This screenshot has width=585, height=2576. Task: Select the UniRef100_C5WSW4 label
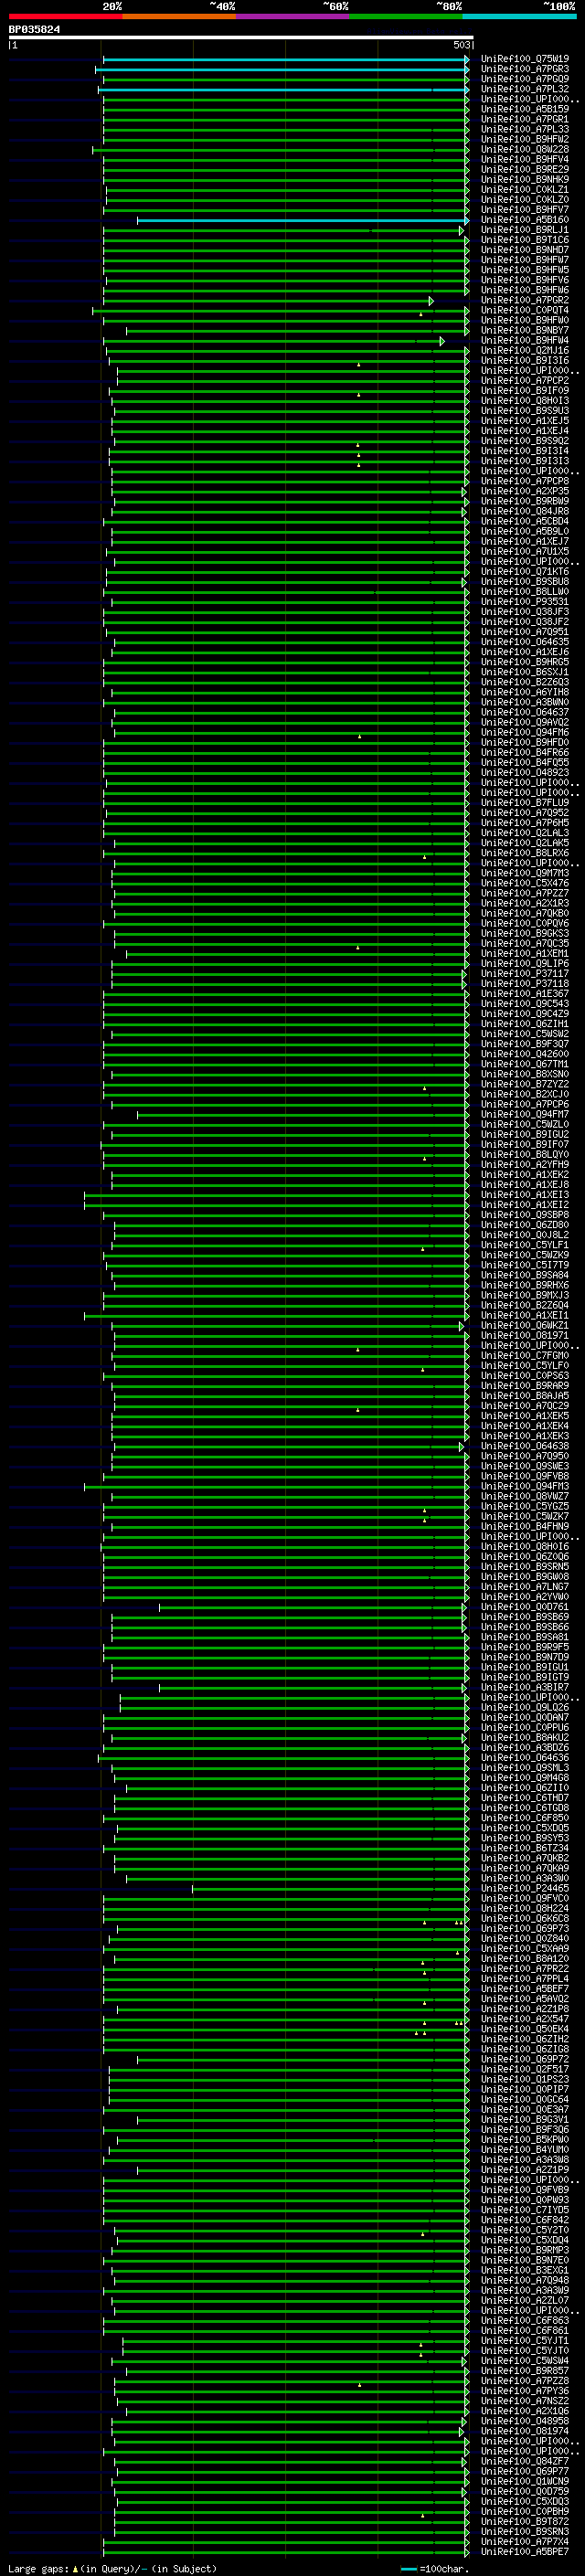pyautogui.click(x=525, y=2361)
